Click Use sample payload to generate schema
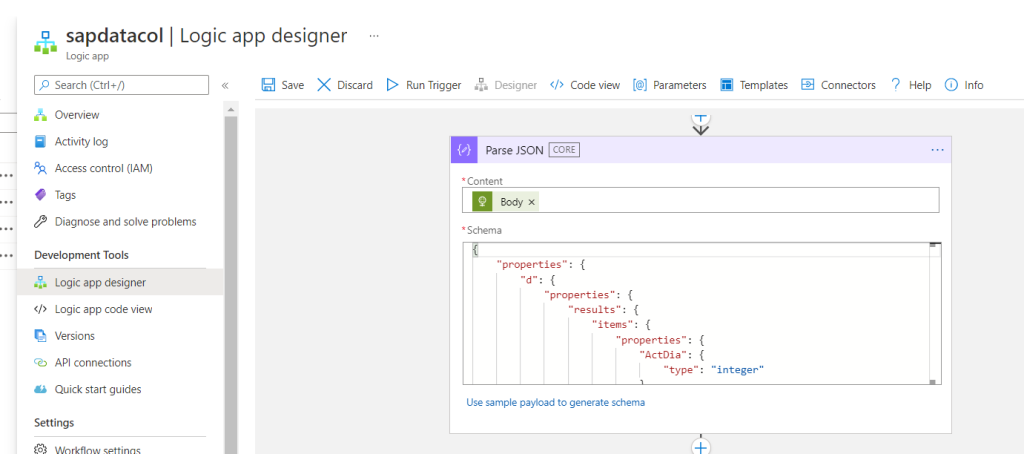Image resolution: width=1024 pixels, height=454 pixels. click(555, 402)
